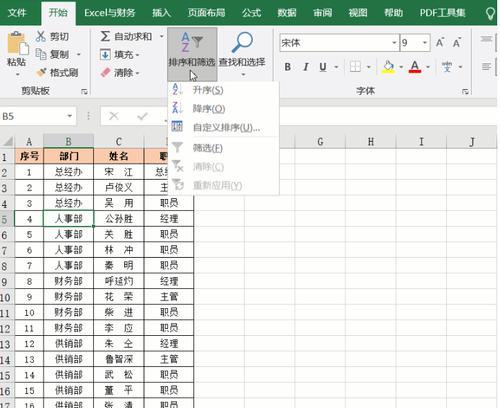
Task: Expand the Paste options arrow
Action: click(x=17, y=74)
